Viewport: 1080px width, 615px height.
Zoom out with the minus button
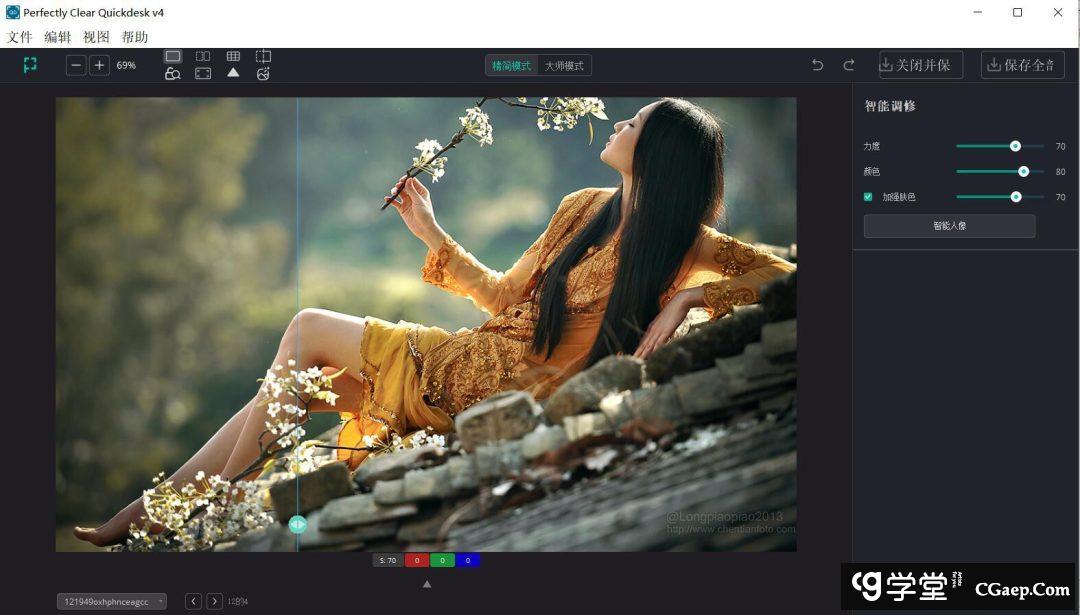[x=76, y=65]
